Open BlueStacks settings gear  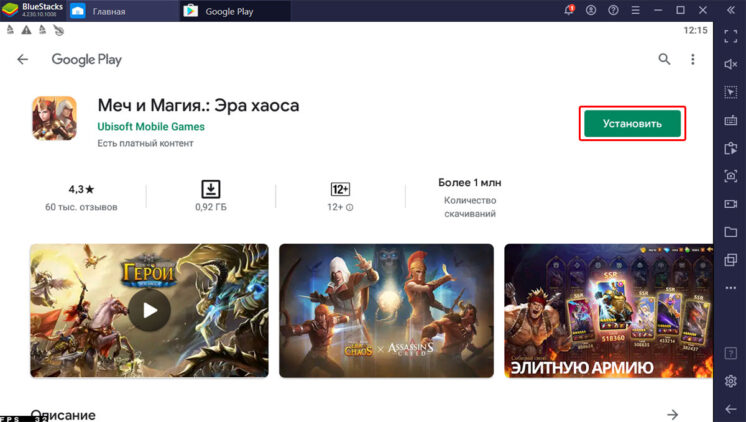point(731,381)
